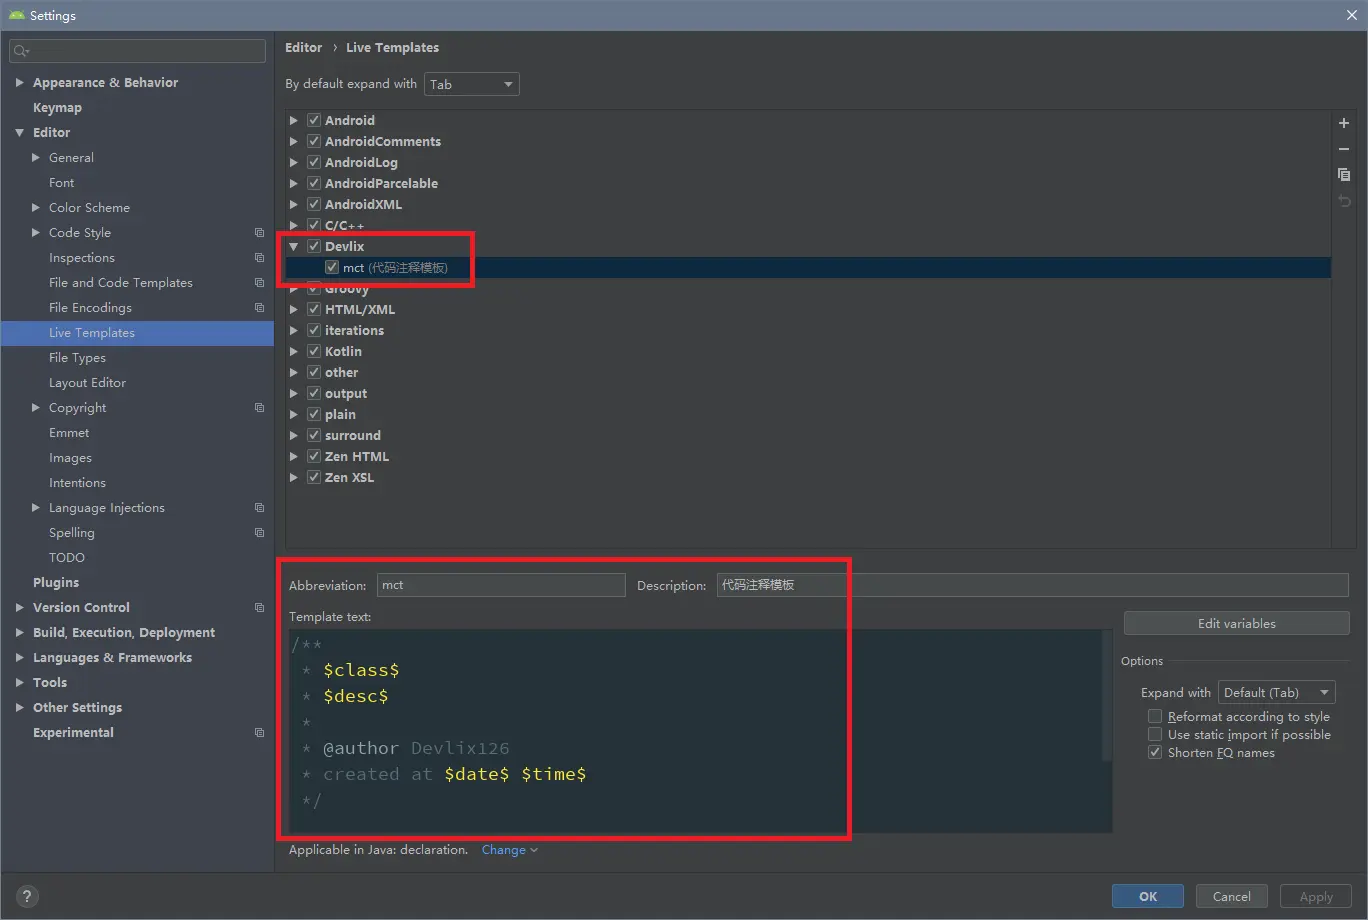The height and width of the screenshot is (920, 1368).
Task: Click the restore defaults arrow icon
Action: pyautogui.click(x=1344, y=201)
